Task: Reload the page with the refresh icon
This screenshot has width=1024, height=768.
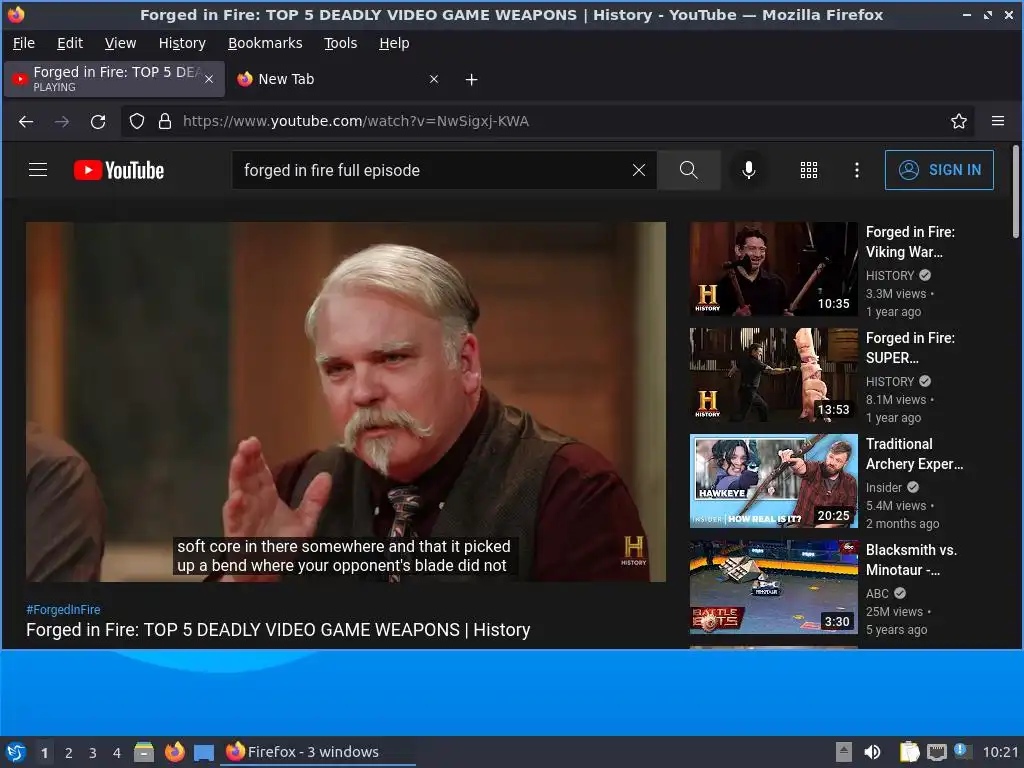Action: 98,121
